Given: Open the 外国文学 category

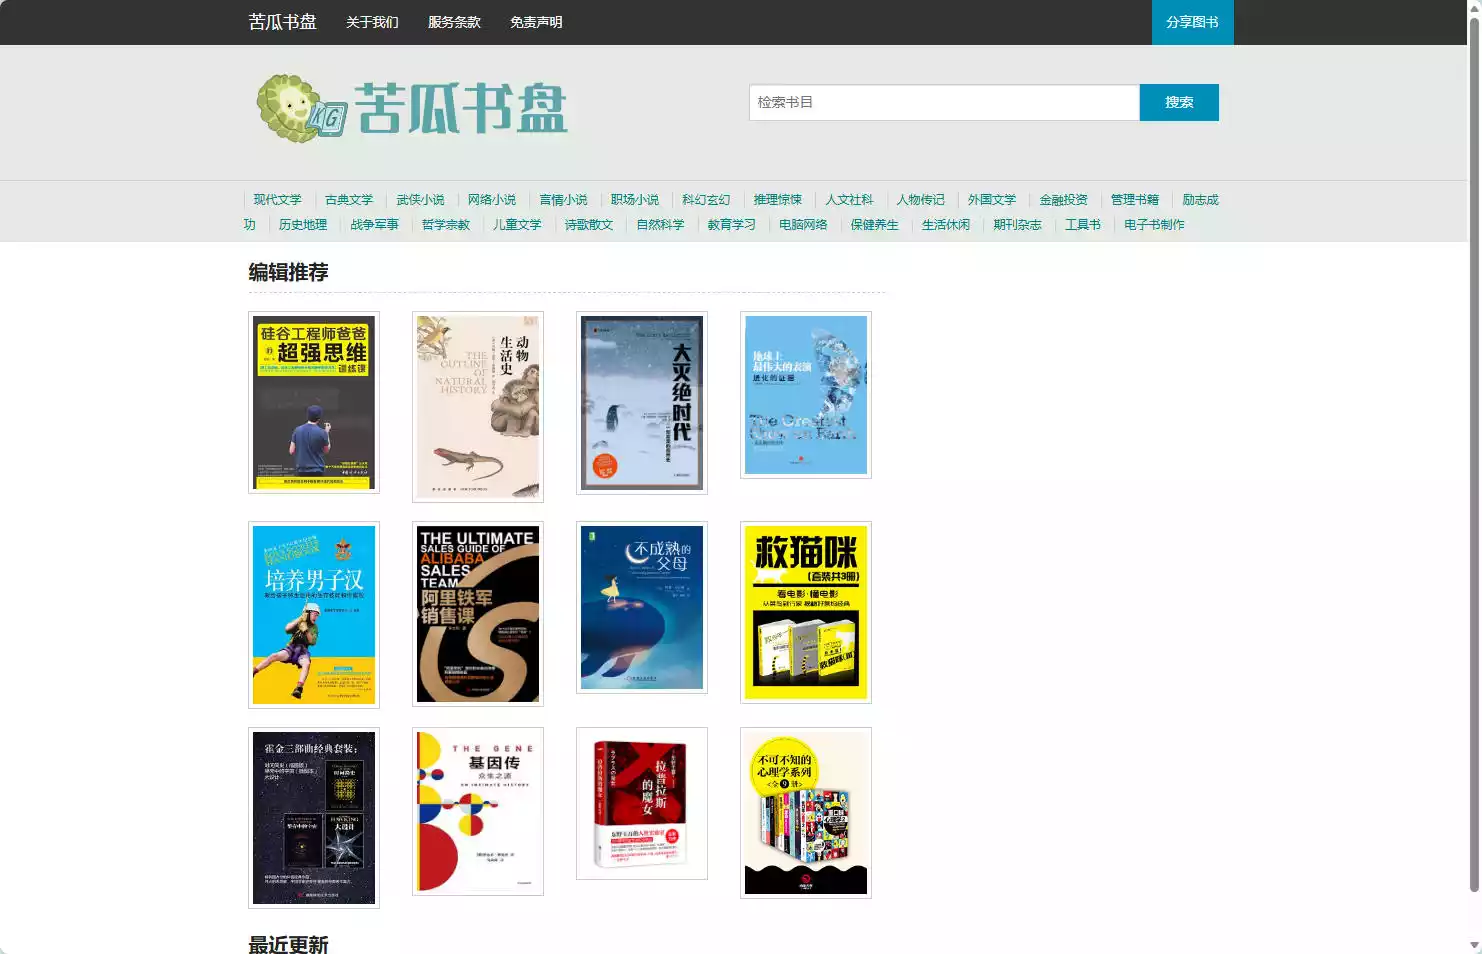Looking at the screenshot, I should tap(992, 200).
